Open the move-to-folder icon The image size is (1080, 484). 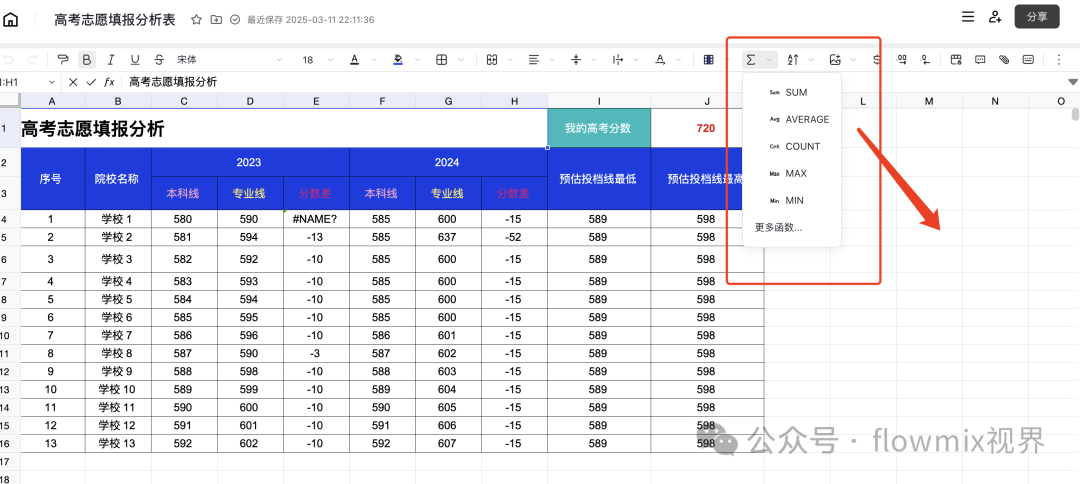point(216,20)
